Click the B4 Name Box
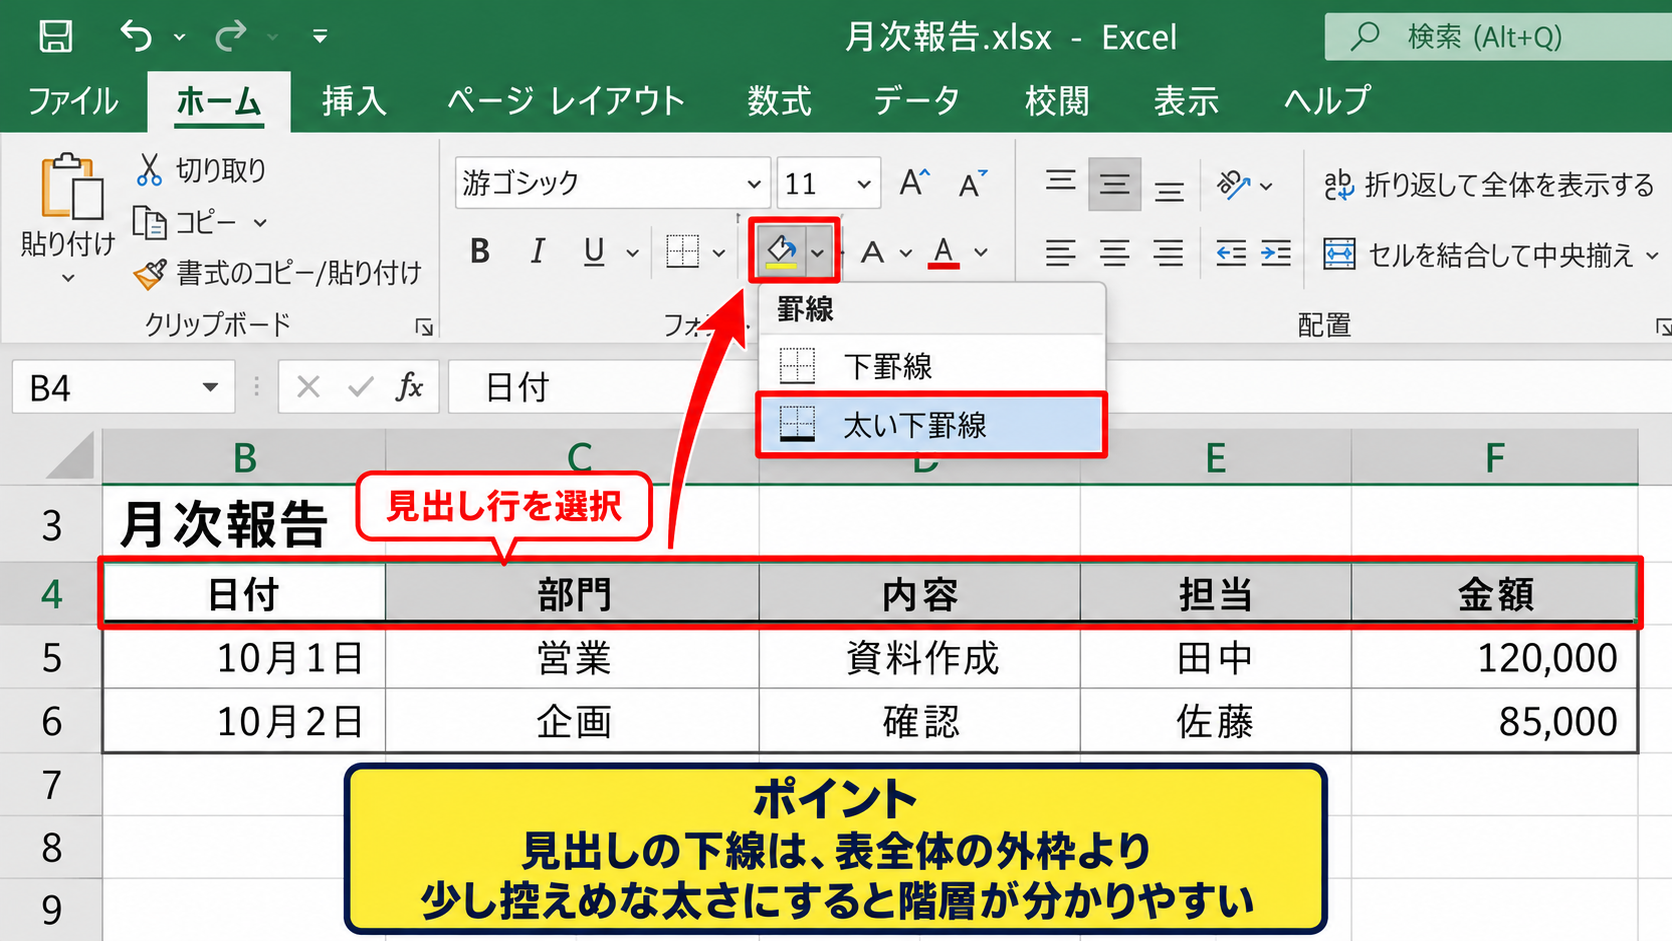 (x=122, y=387)
